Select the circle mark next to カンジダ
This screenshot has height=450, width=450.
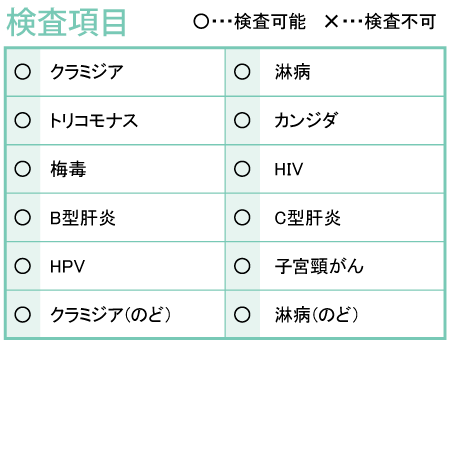pyautogui.click(x=242, y=120)
